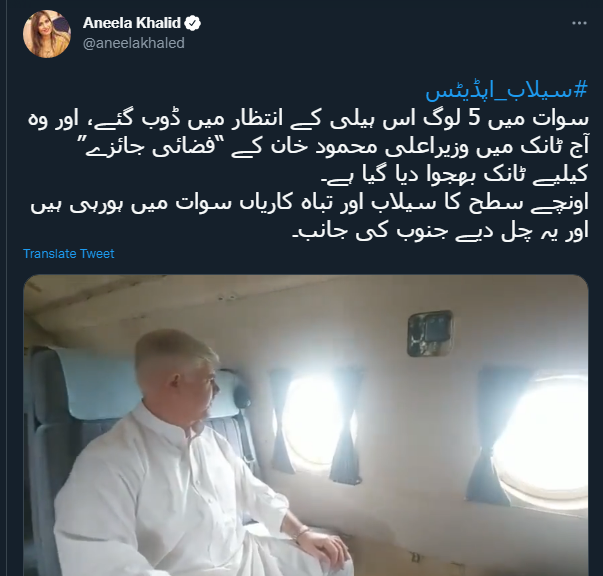Select the first line of tweet text
This screenshot has height=576, width=603.
(308, 119)
